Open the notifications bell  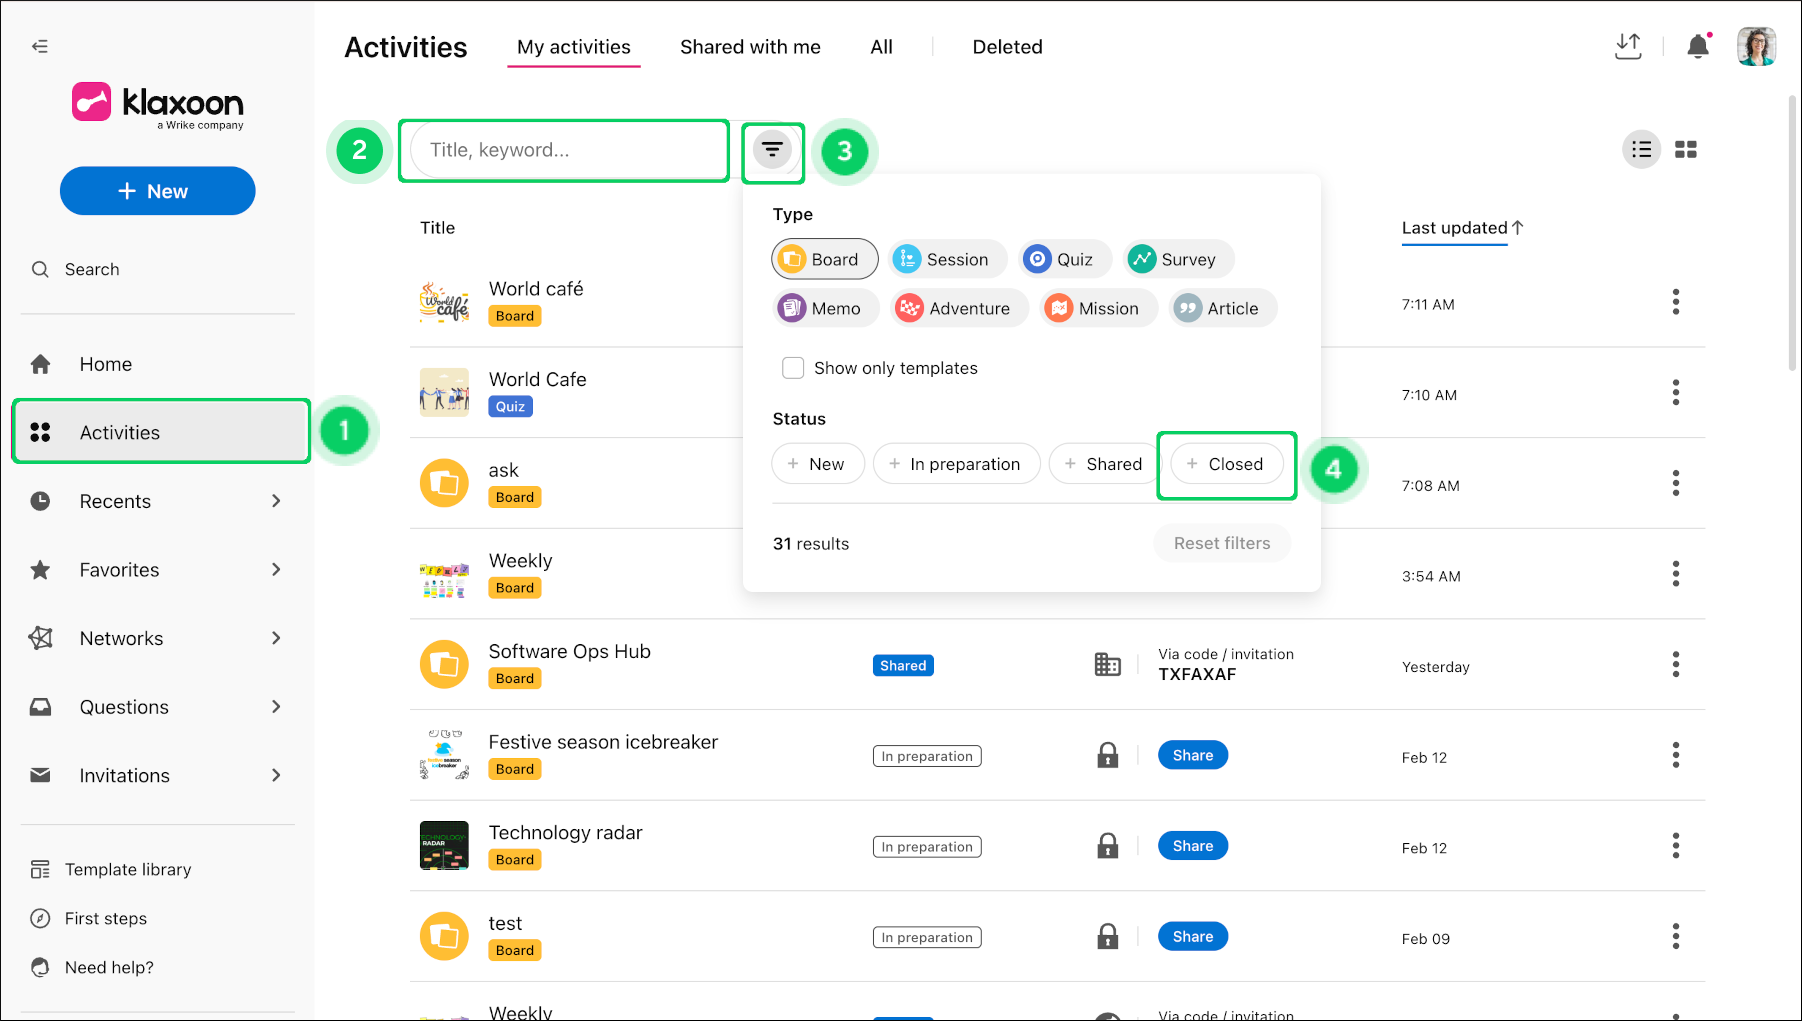1697,47
